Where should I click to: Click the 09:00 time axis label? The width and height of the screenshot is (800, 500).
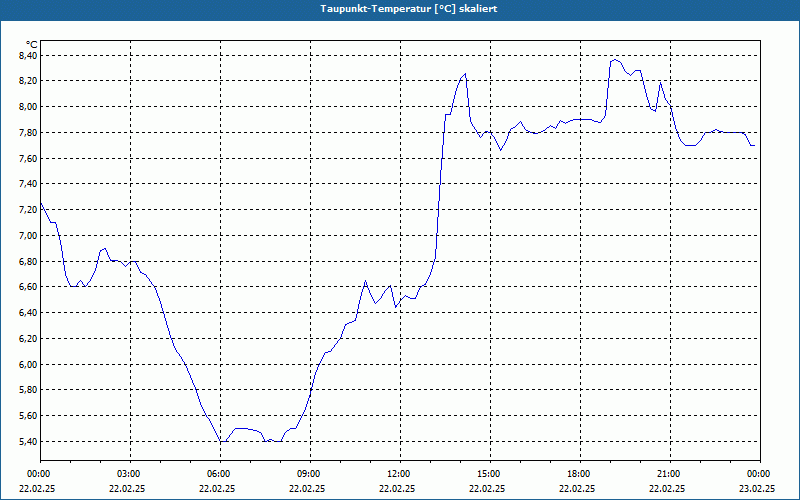coord(310,474)
